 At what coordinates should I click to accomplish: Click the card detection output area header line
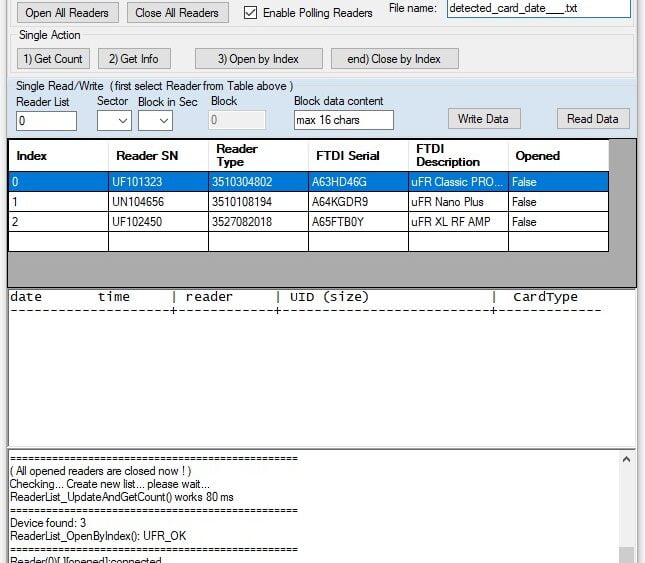coord(294,297)
